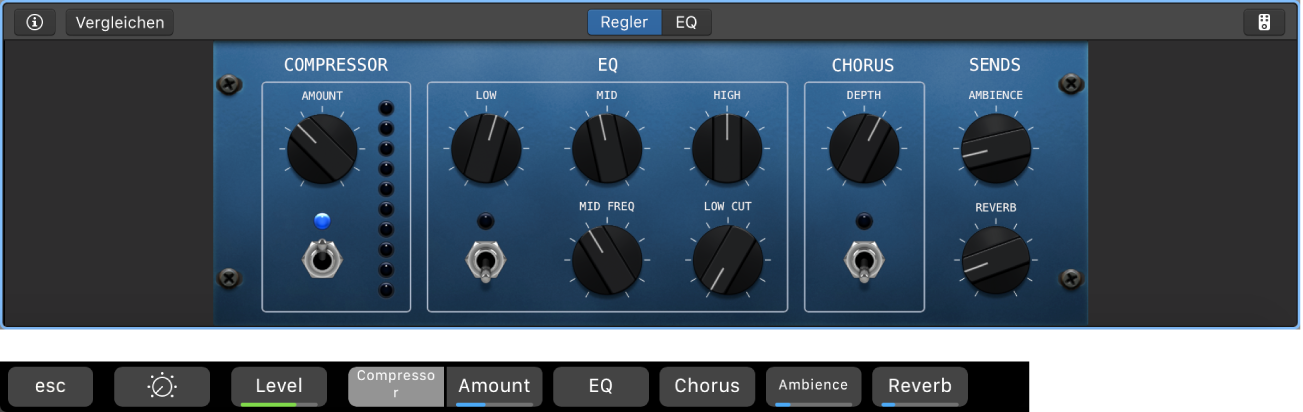
Task: Toggle the EQ on/off switch
Action: tap(485, 261)
